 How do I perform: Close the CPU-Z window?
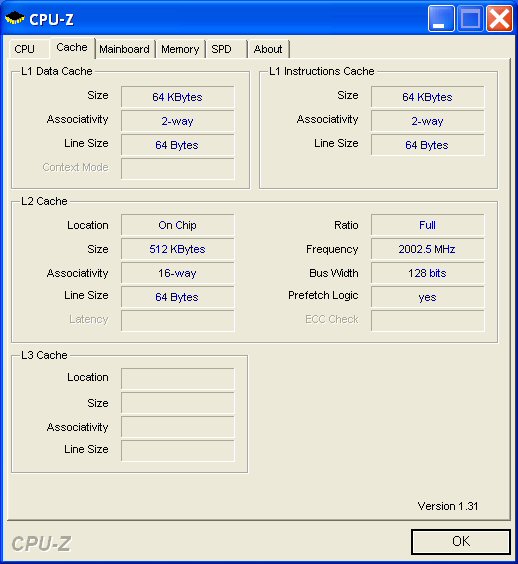pos(499,18)
